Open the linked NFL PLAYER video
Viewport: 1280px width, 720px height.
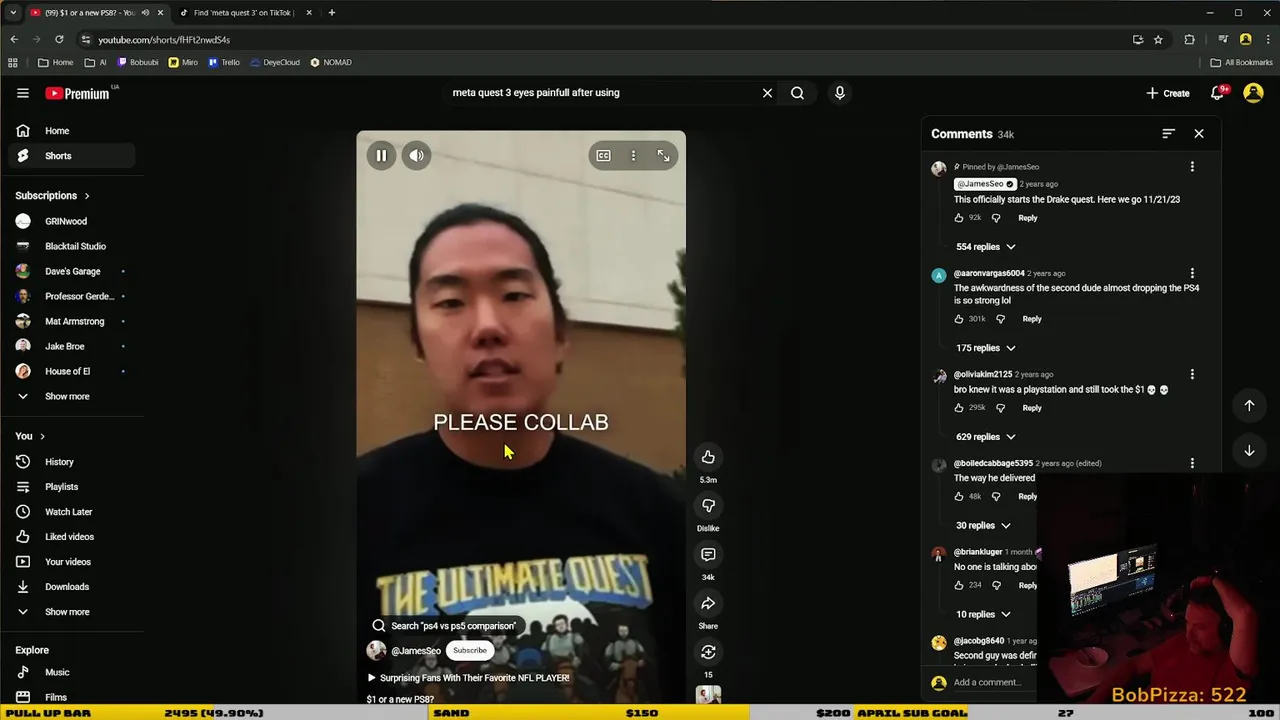point(468,678)
